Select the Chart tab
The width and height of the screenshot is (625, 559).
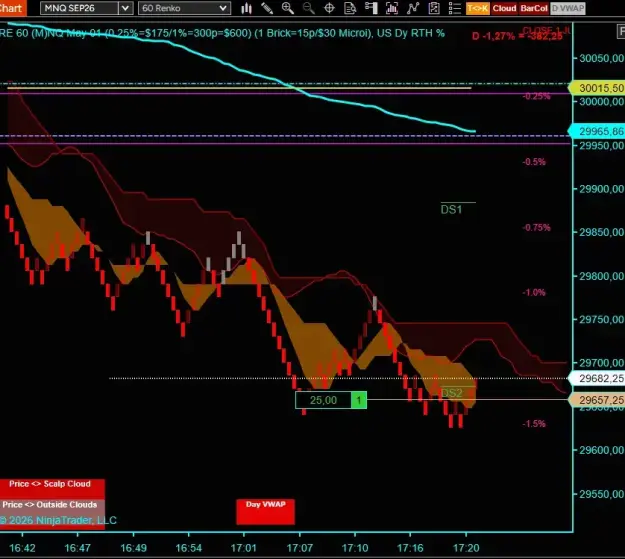[x=12, y=8]
